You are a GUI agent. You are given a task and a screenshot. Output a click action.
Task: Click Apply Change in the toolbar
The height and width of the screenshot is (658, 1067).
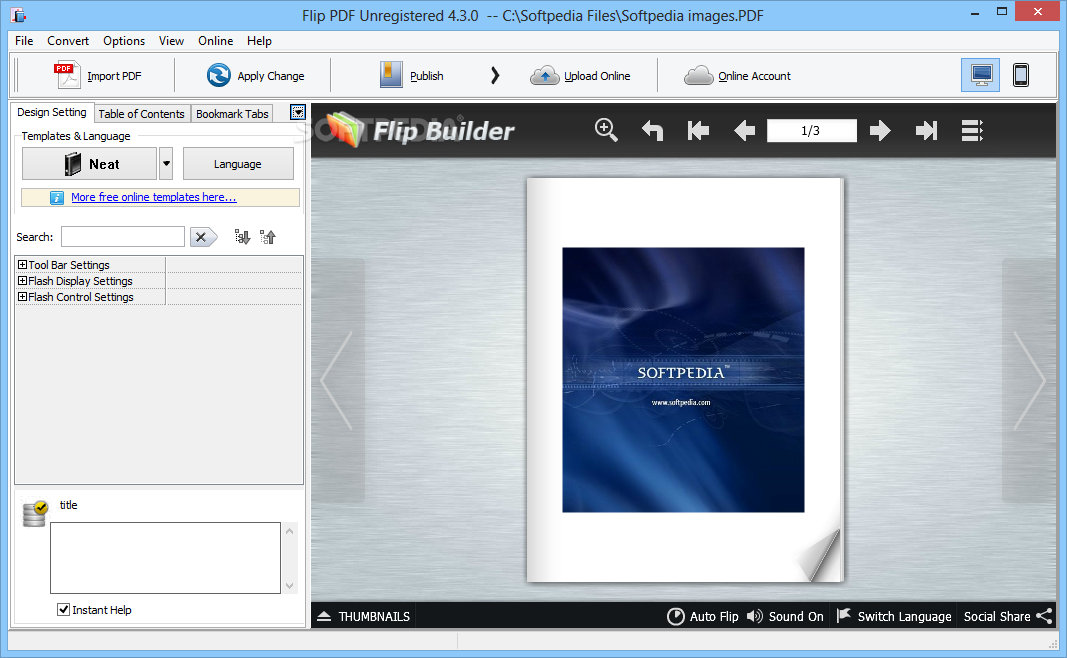pos(255,76)
